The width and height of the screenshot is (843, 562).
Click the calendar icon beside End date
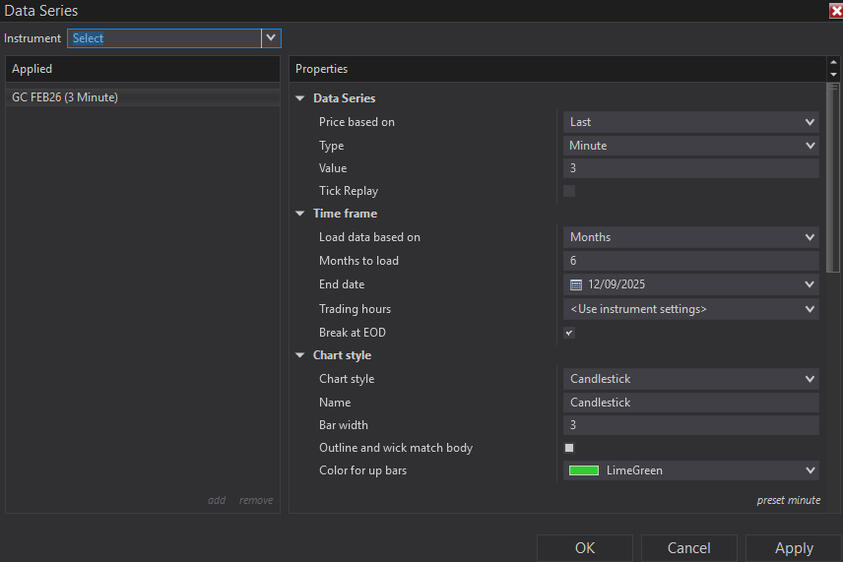coord(576,285)
